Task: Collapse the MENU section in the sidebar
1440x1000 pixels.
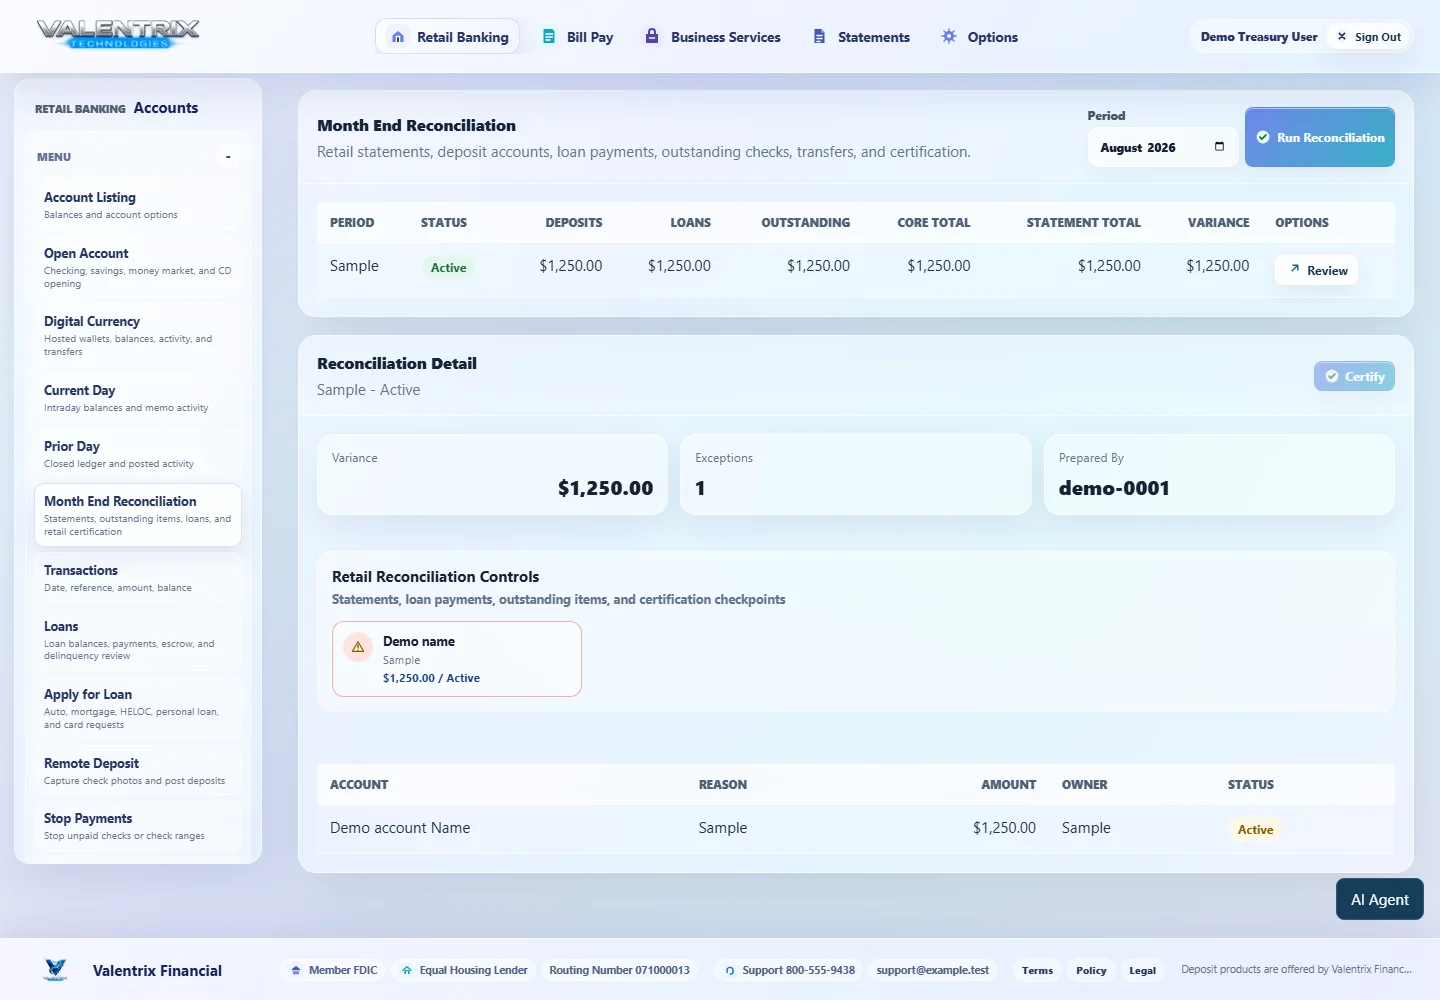Action: pyautogui.click(x=228, y=157)
